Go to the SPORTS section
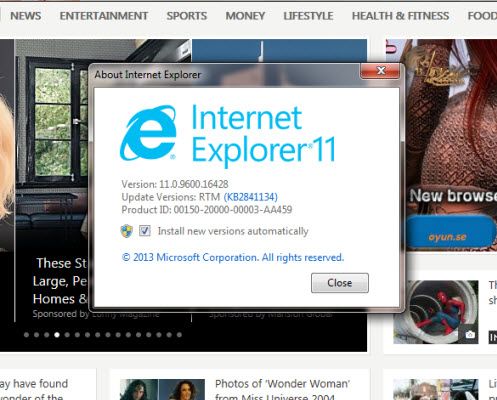Image resolution: width=497 pixels, height=400 pixels. (x=187, y=16)
